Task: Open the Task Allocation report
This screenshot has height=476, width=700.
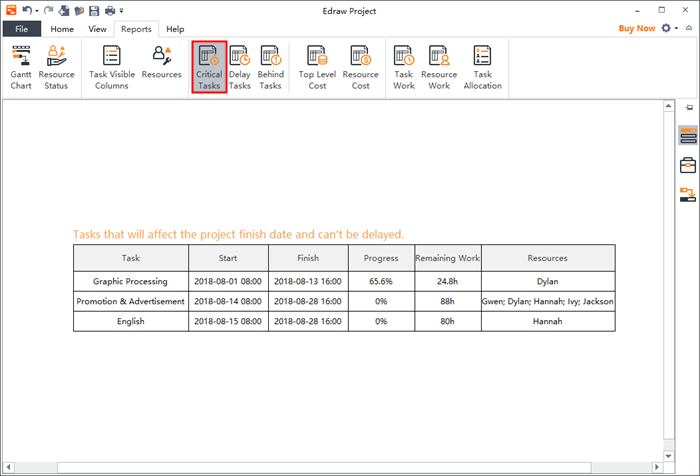Action: click(482, 67)
